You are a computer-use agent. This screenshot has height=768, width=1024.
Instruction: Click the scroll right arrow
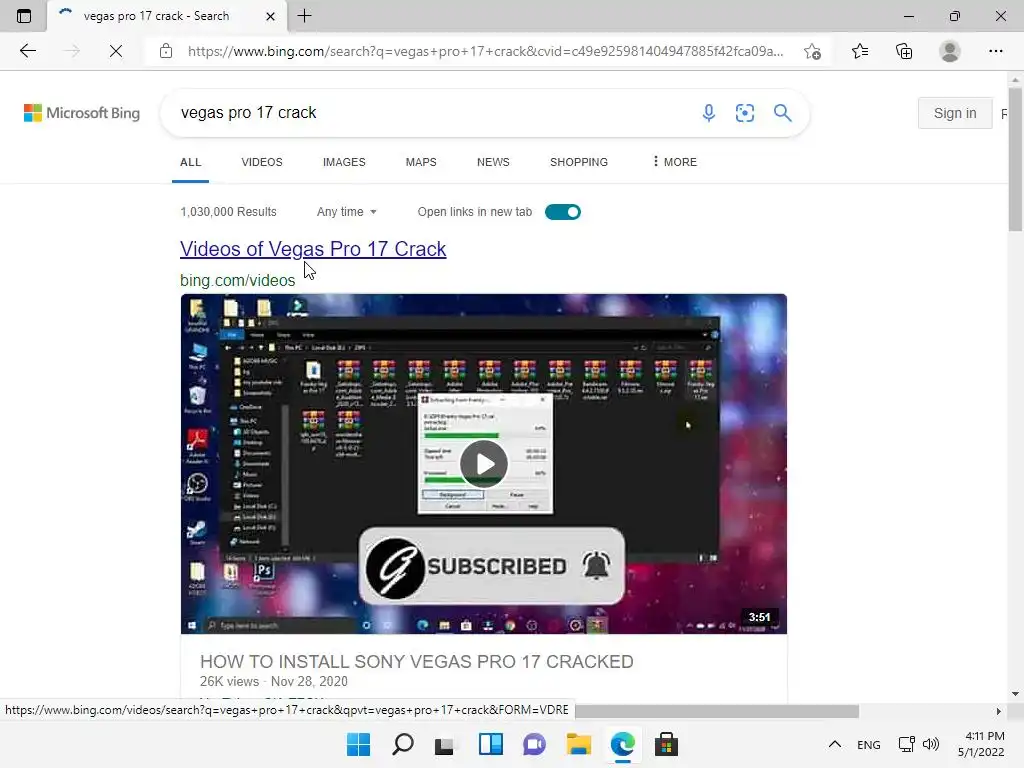pyautogui.click(x=998, y=711)
